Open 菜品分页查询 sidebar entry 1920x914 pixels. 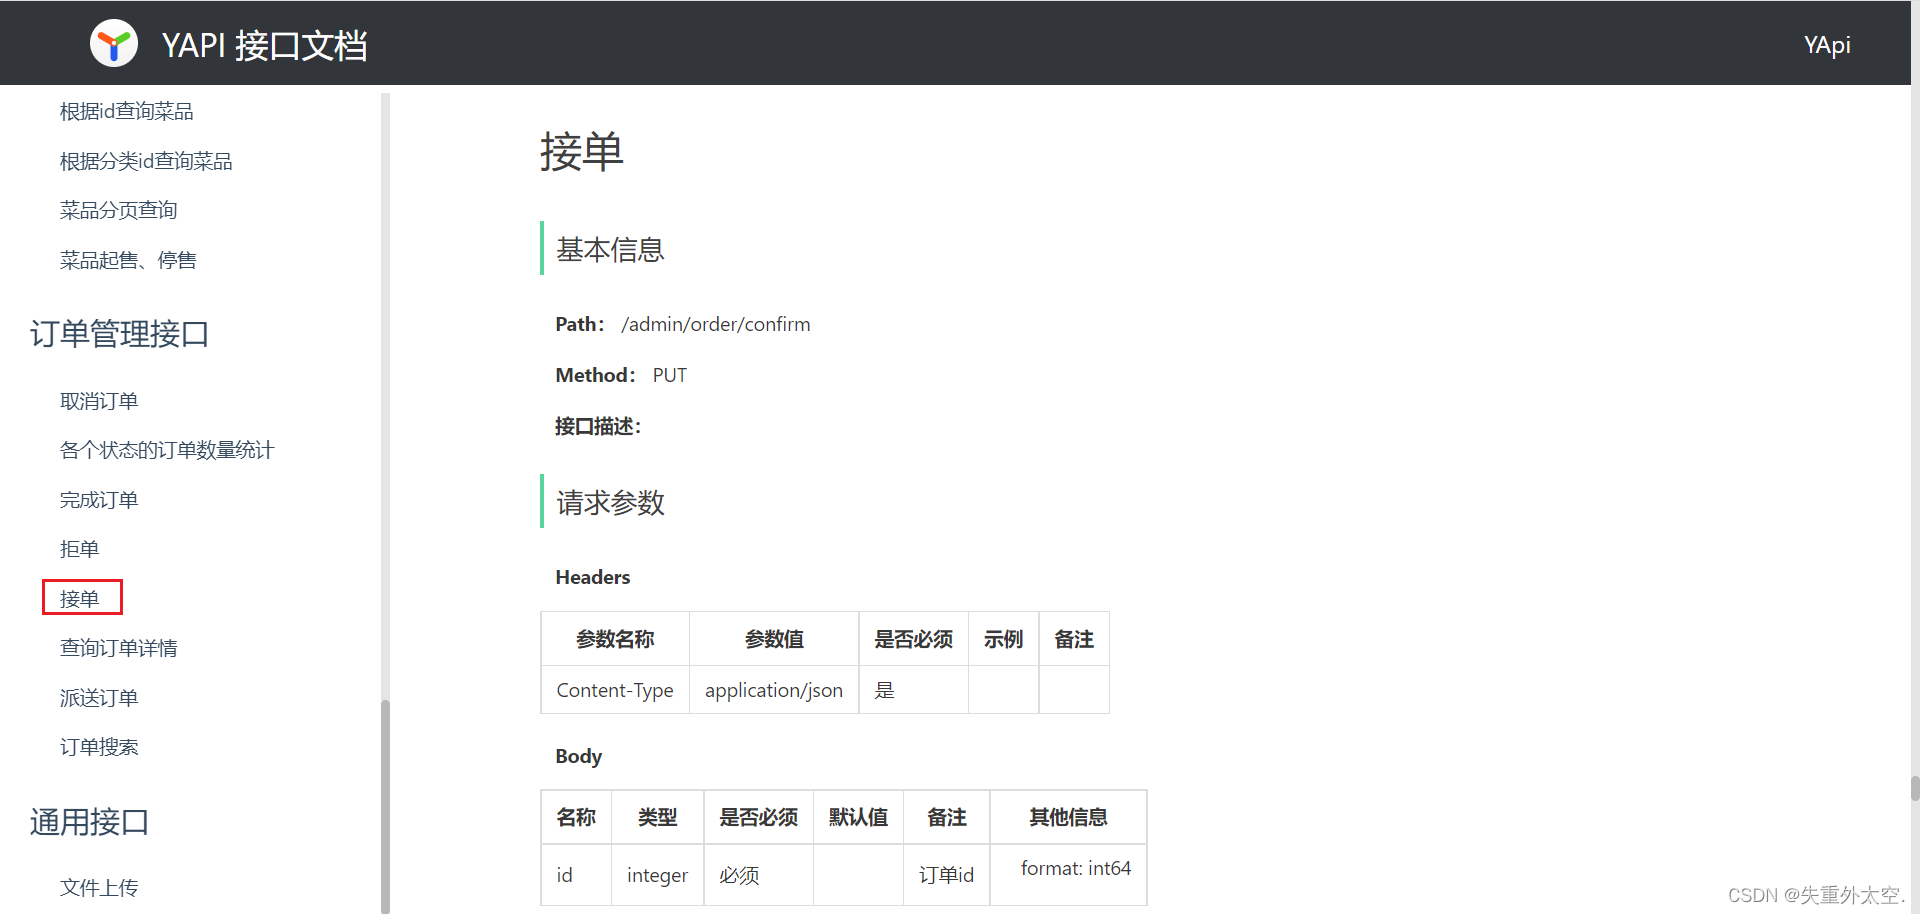[118, 210]
